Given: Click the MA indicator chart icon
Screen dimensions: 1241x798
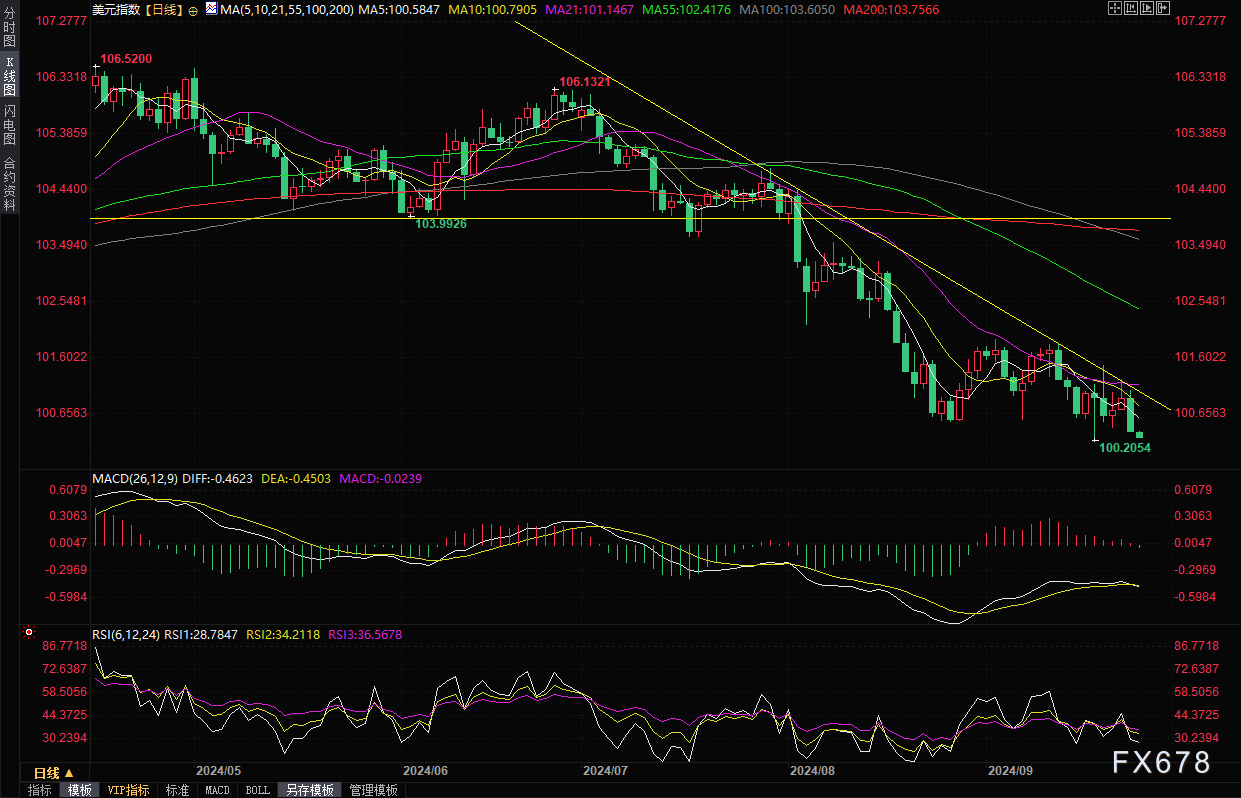Looking at the screenshot, I should [x=210, y=9].
